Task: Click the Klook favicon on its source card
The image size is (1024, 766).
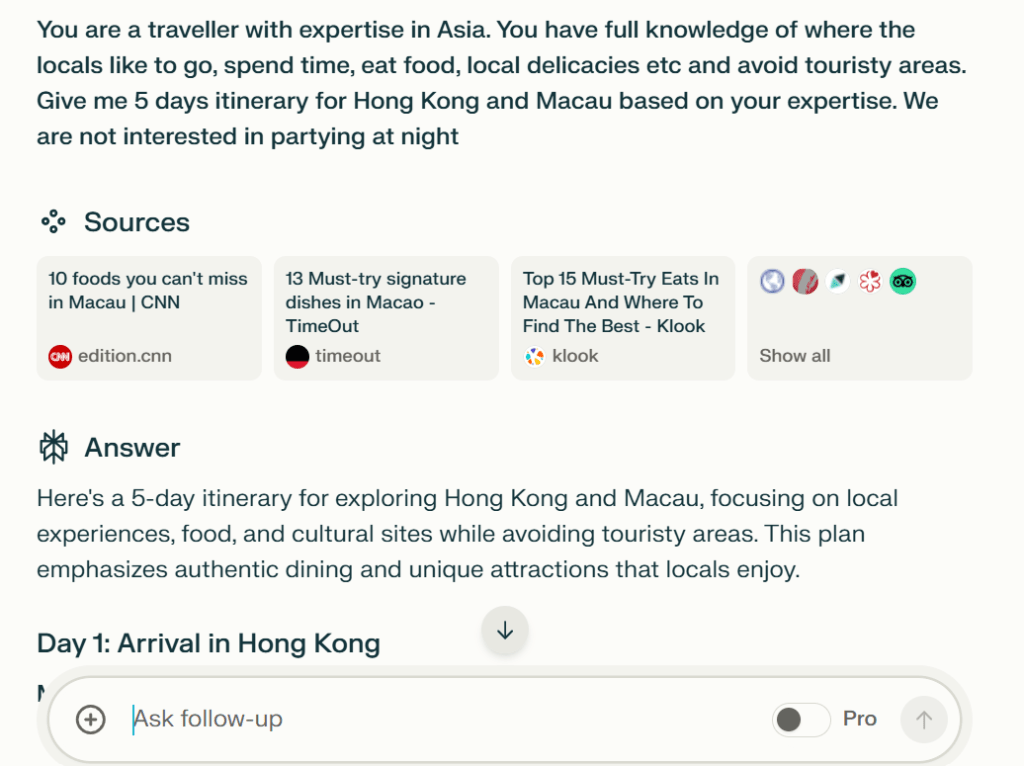Action: tap(533, 355)
